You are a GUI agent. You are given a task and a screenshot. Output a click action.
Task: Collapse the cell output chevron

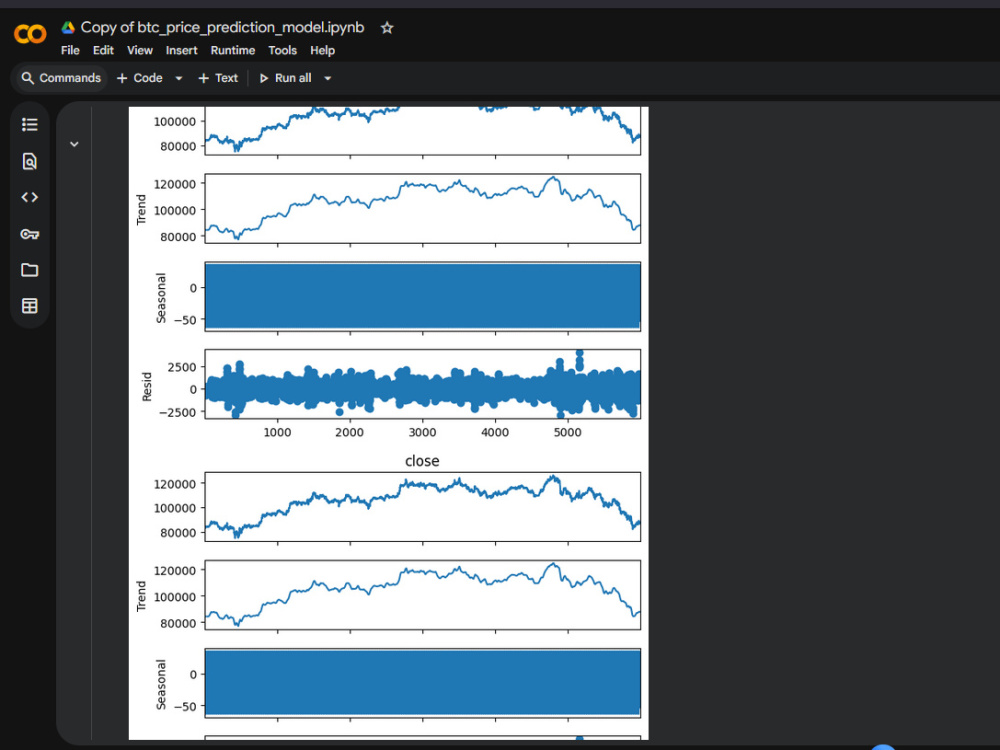[x=74, y=144]
